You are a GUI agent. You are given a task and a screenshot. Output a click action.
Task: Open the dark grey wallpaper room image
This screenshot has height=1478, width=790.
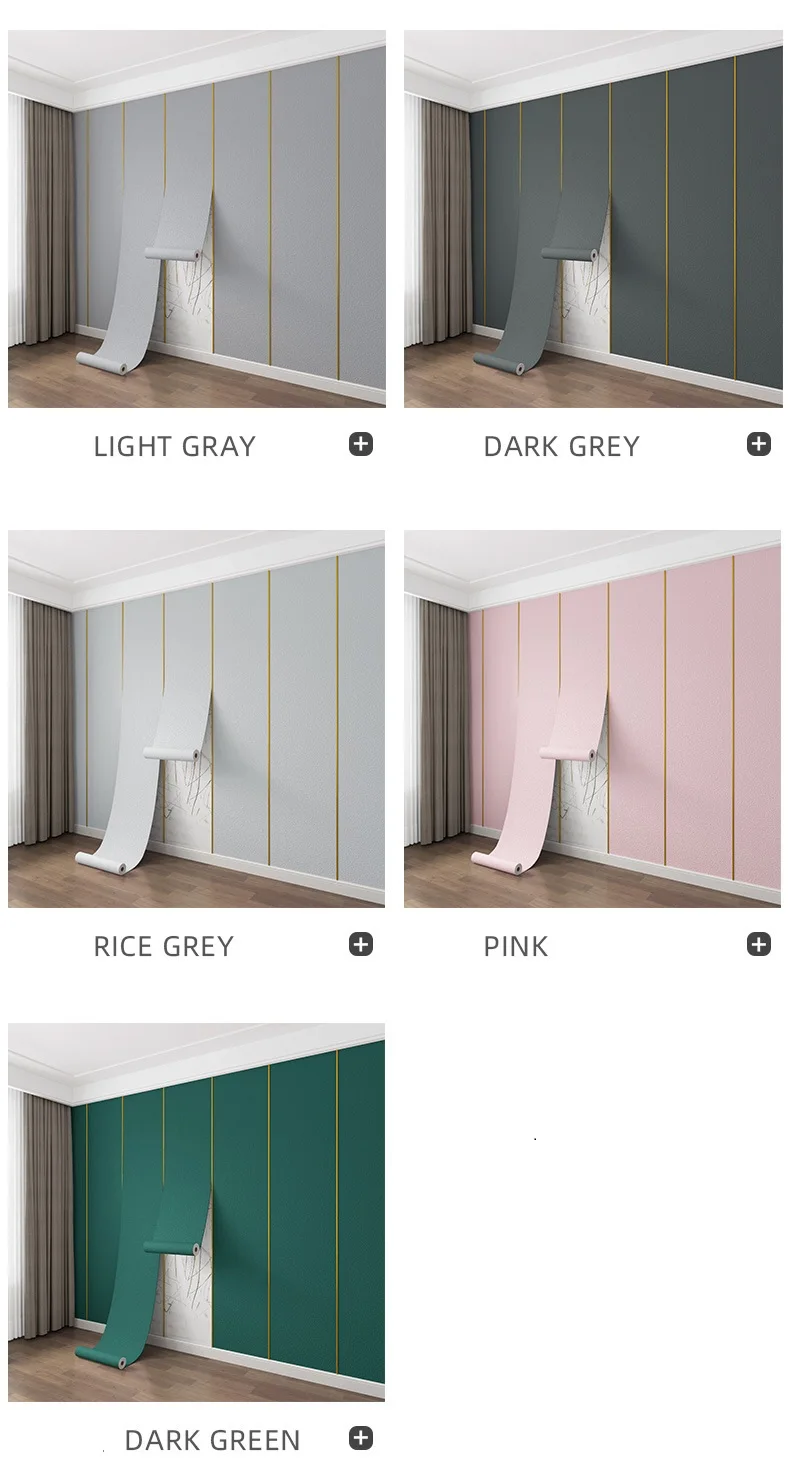pos(593,218)
